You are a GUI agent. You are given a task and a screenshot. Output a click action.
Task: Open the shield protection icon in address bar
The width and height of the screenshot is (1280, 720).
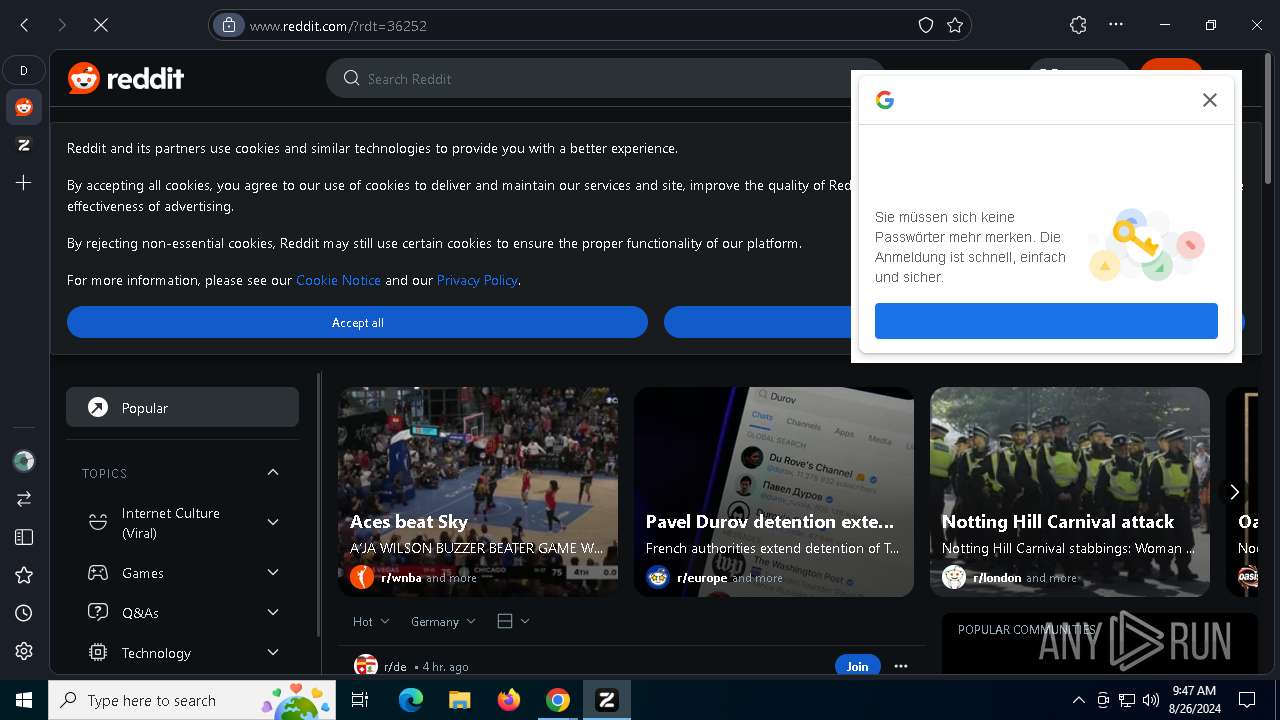tap(926, 25)
